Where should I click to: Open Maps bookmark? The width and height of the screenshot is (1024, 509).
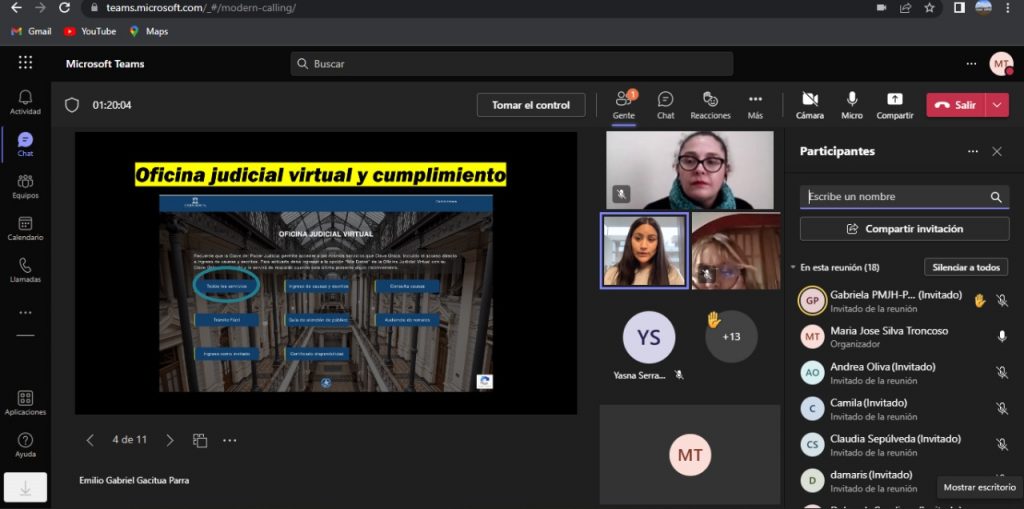tap(149, 31)
